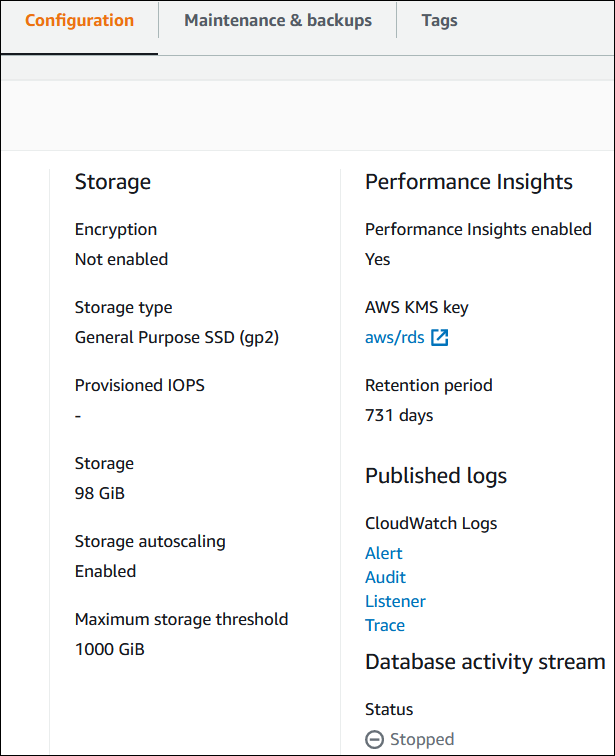Click the Published logs heading
Viewport: 615px width, 756px height.
436,476
